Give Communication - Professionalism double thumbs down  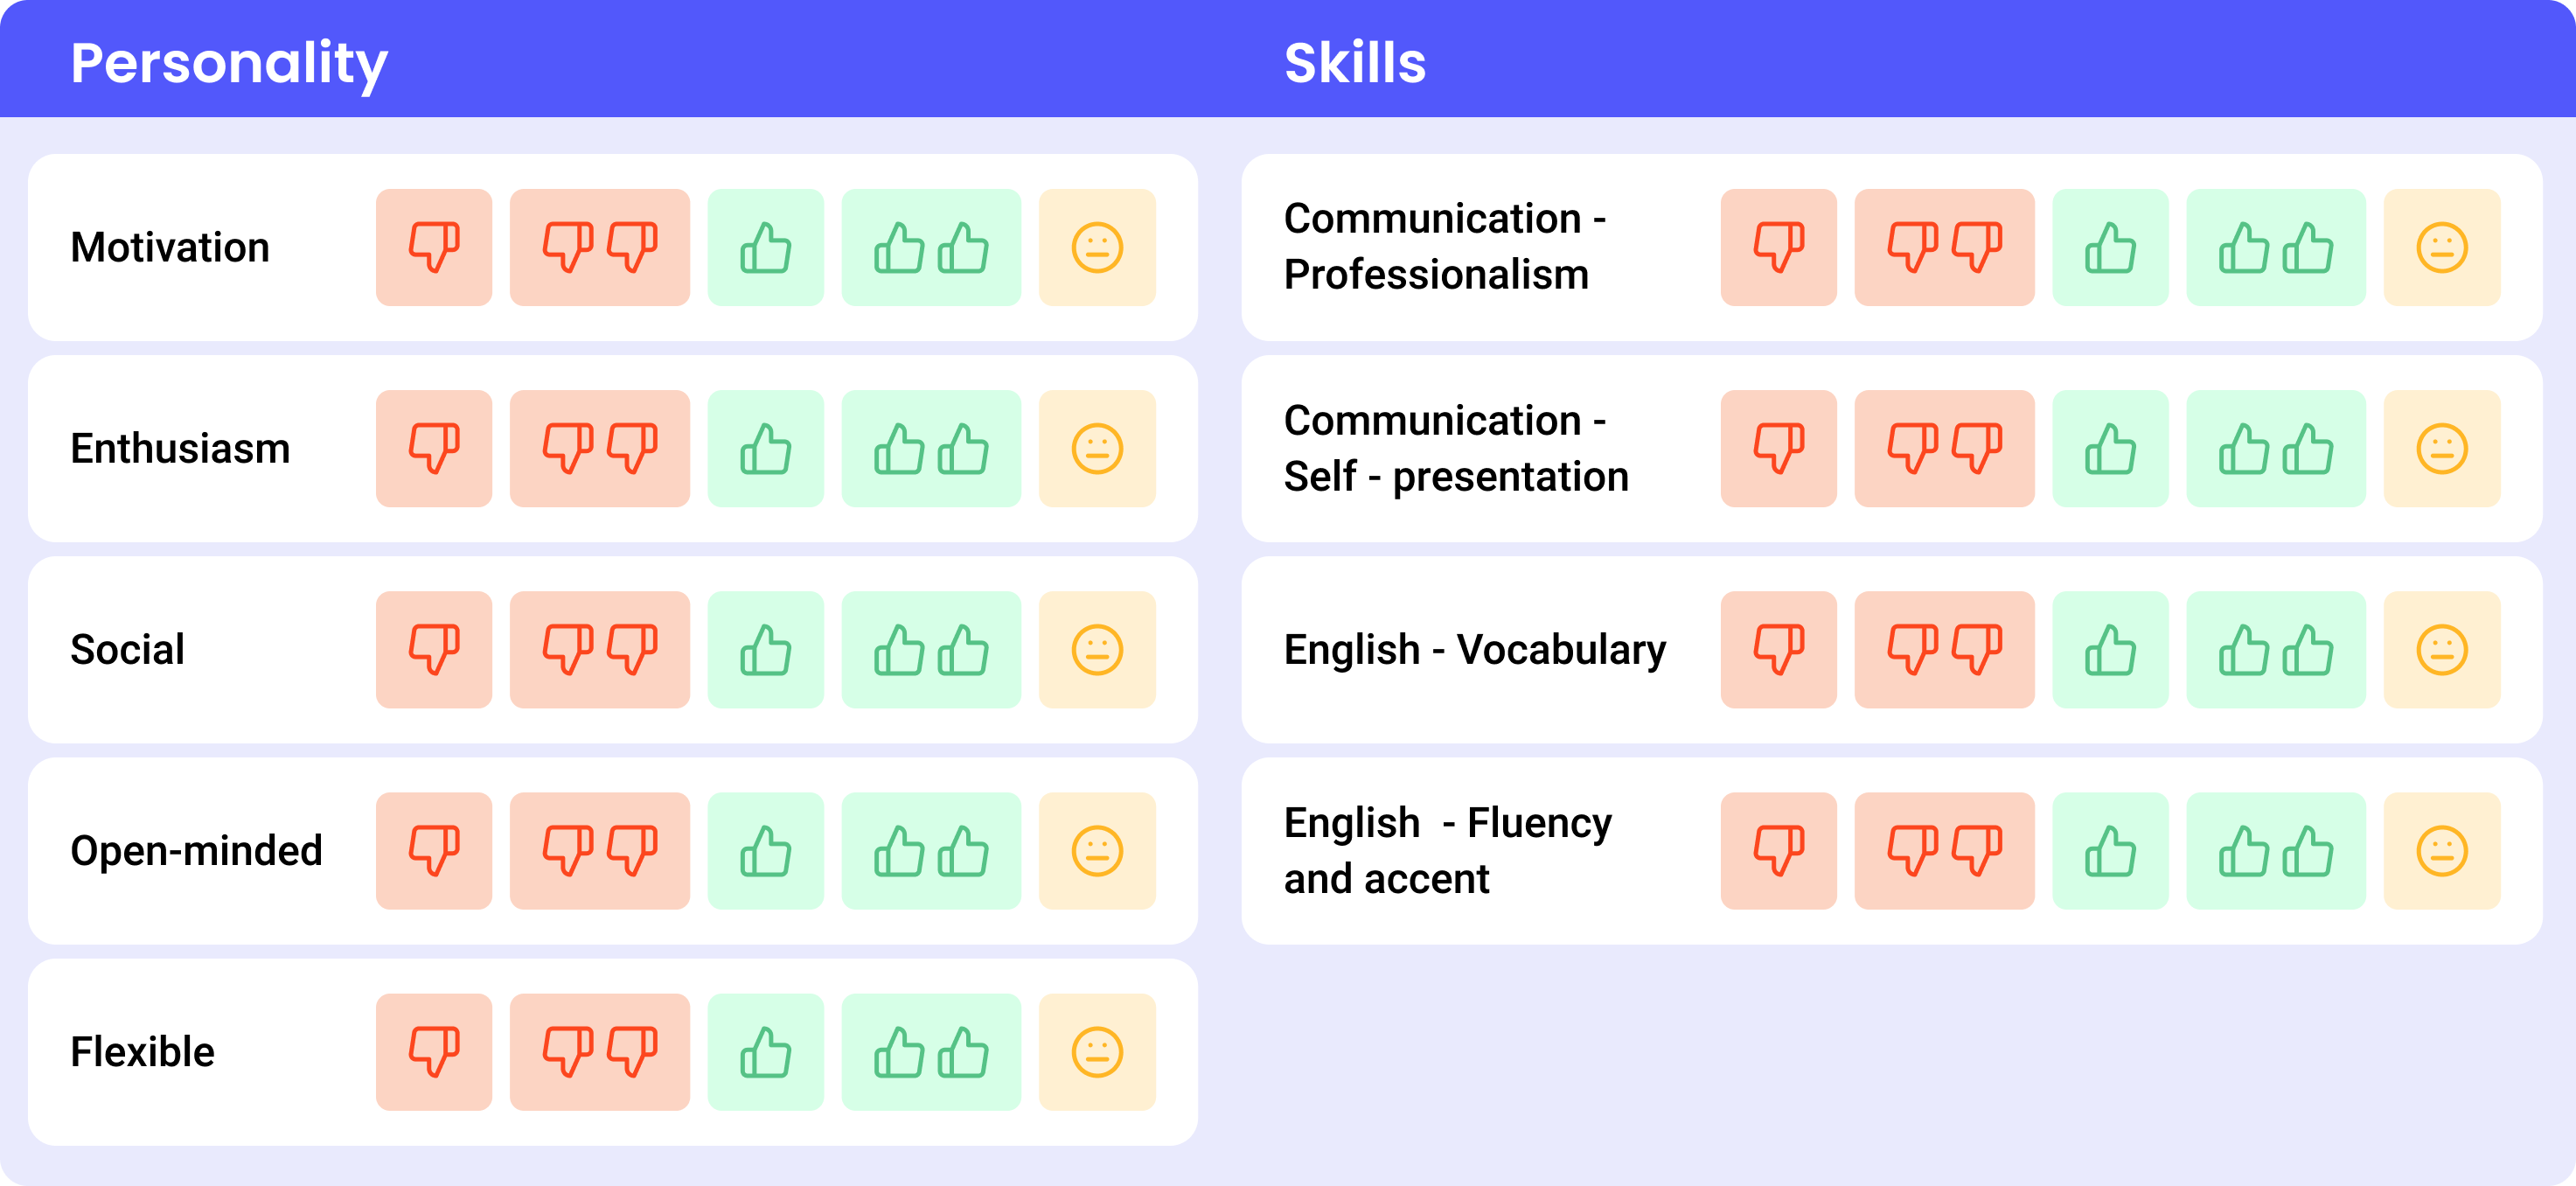coord(1944,247)
